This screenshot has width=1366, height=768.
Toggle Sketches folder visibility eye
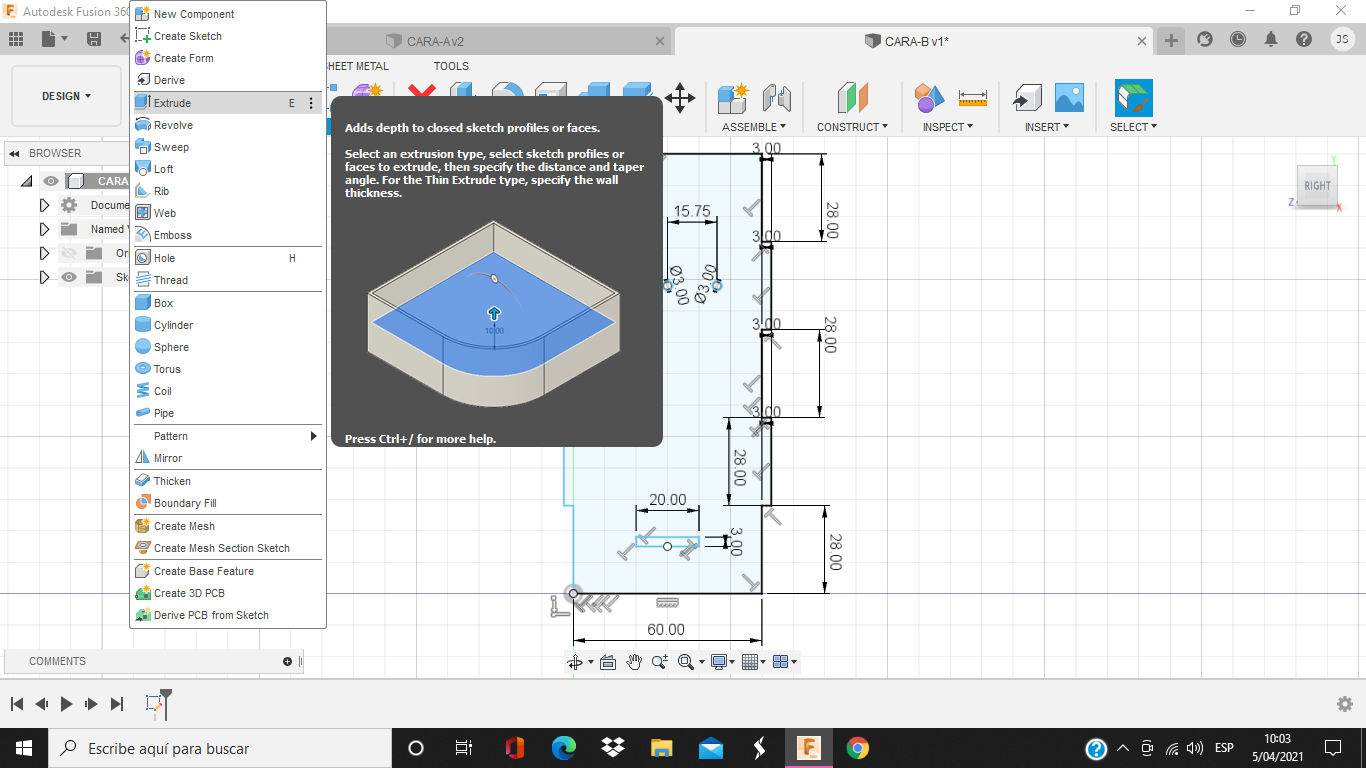tap(69, 277)
